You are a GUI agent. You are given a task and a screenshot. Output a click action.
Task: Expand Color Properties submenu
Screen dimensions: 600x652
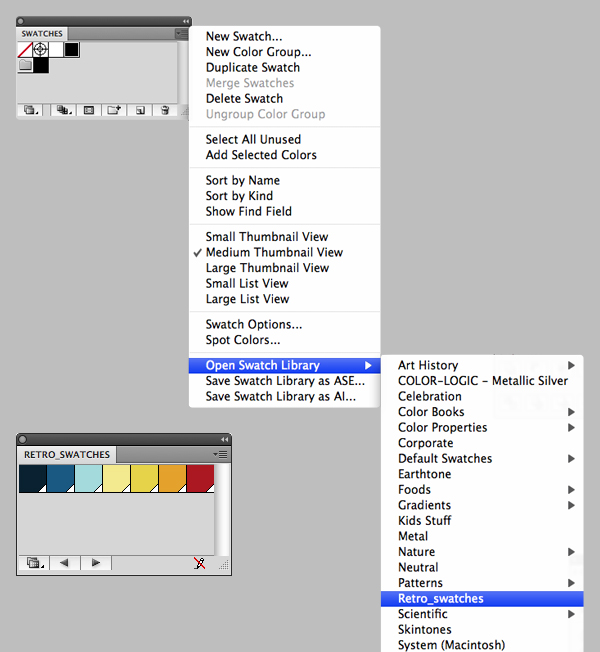pos(482,427)
